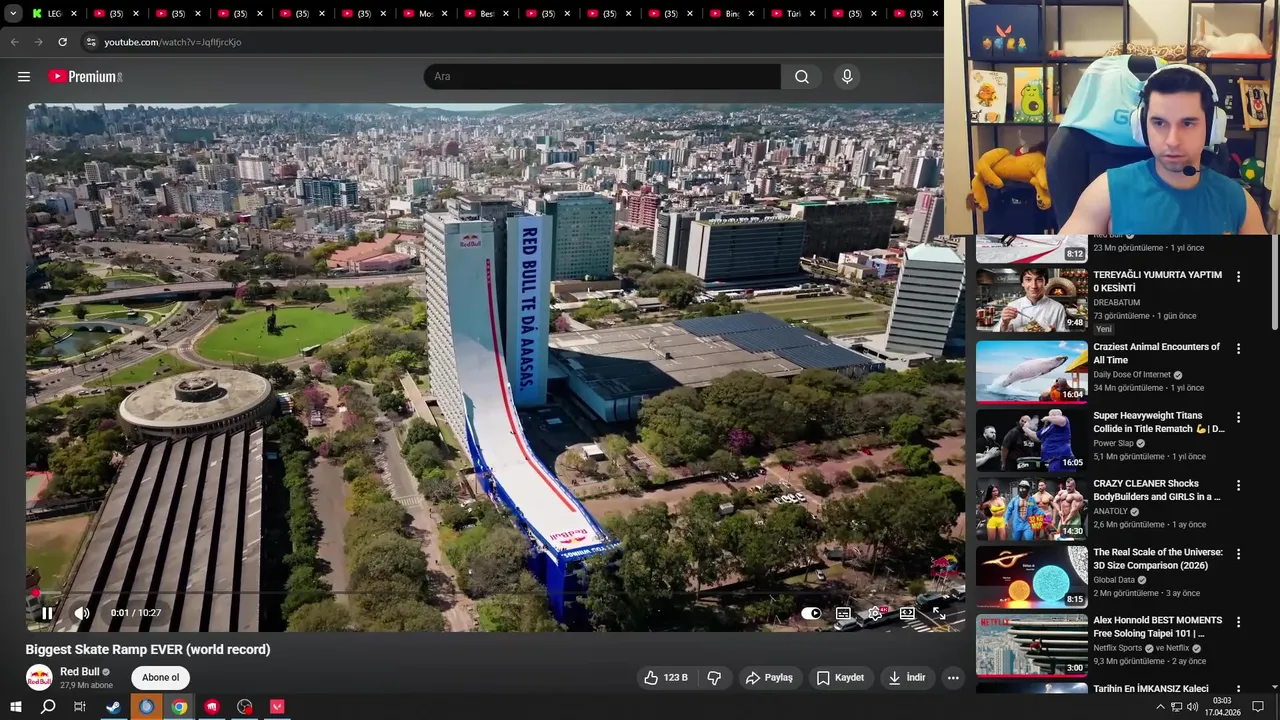Toggle subtitles button in the video player
1280x720 pixels.
click(843, 613)
